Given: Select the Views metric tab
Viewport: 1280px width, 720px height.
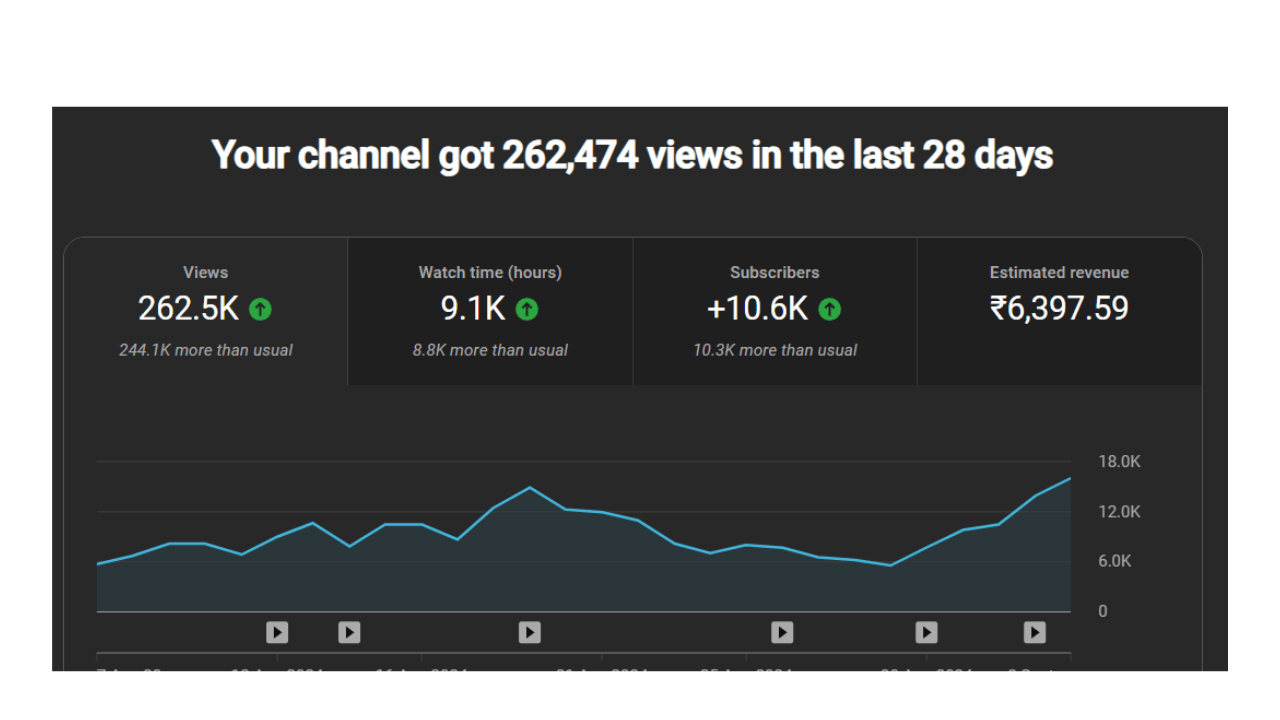Looking at the screenshot, I should coord(206,311).
